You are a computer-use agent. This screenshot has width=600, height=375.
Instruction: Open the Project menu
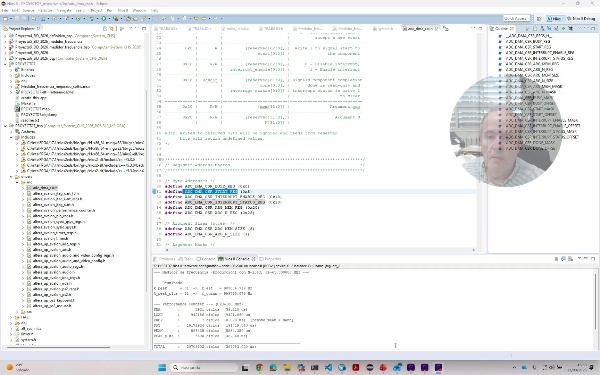click(96, 11)
